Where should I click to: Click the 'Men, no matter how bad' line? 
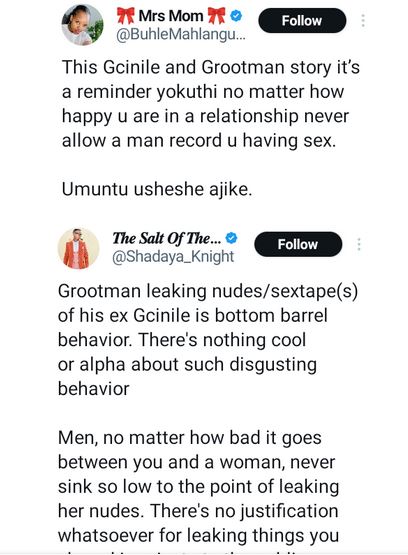tap(190, 437)
